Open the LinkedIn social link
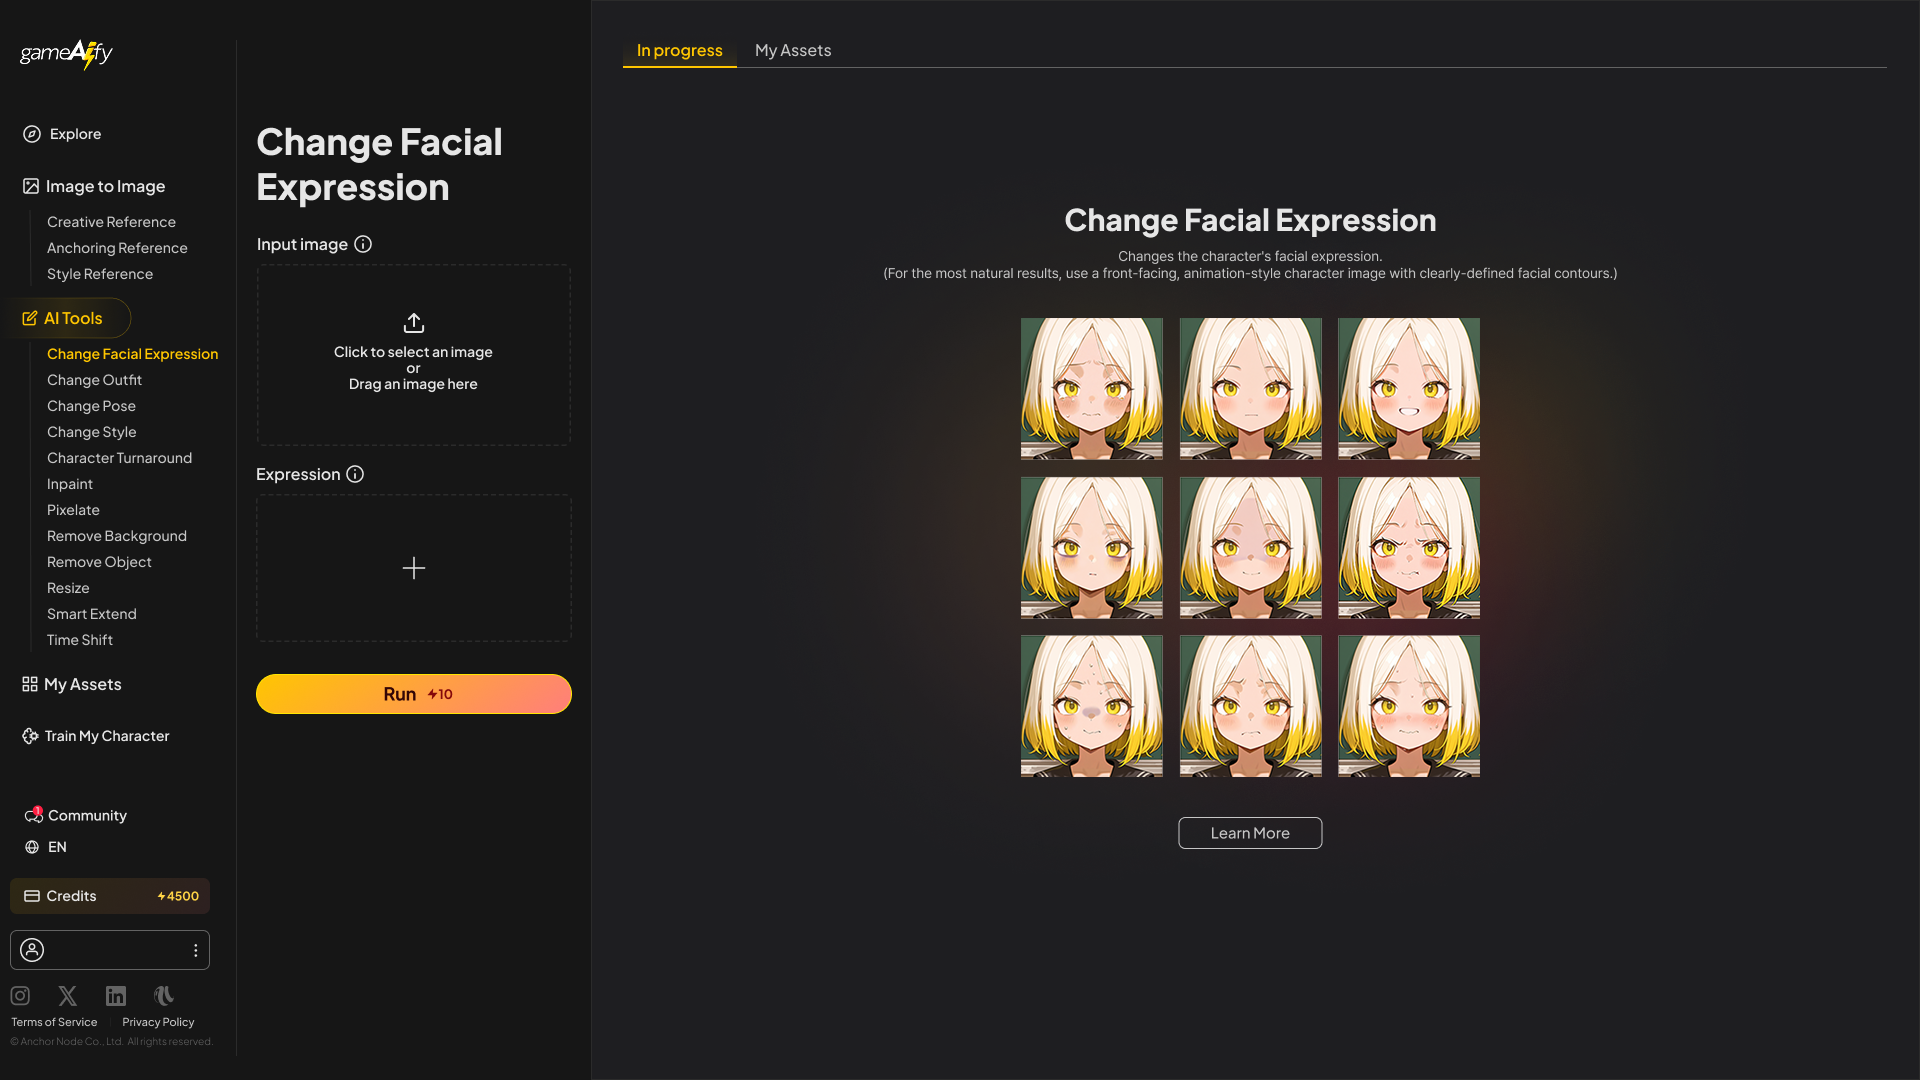This screenshot has width=1920, height=1080. (x=116, y=996)
